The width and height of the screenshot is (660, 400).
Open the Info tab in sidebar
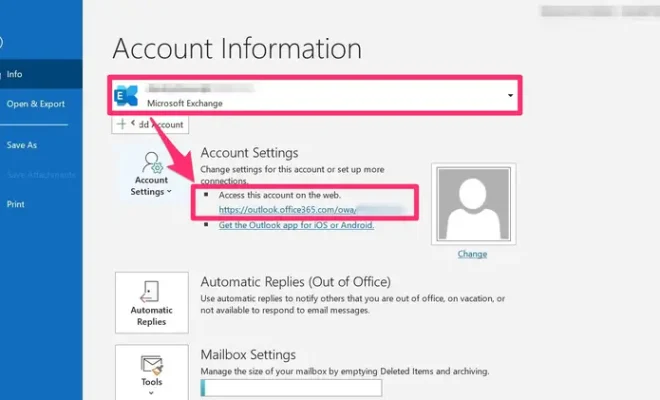pos(41,74)
